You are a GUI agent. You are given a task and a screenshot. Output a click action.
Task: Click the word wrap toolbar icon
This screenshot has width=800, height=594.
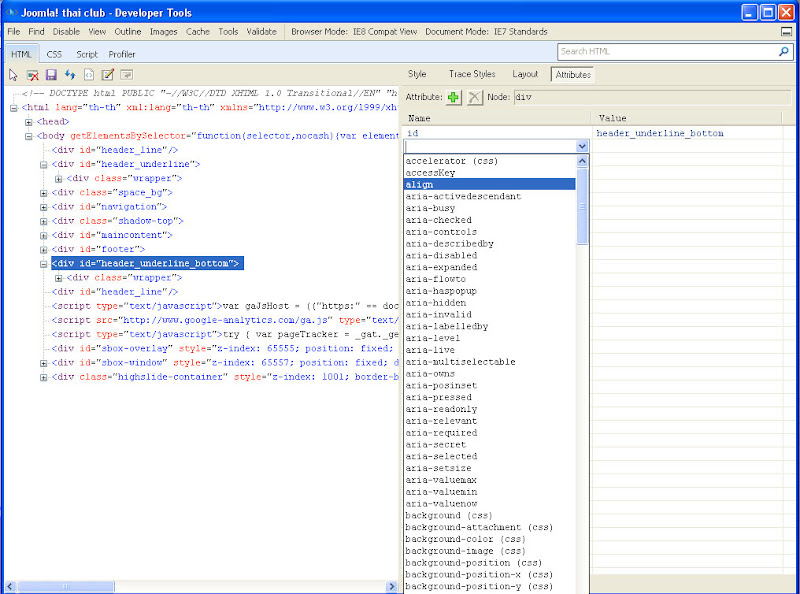[127, 75]
